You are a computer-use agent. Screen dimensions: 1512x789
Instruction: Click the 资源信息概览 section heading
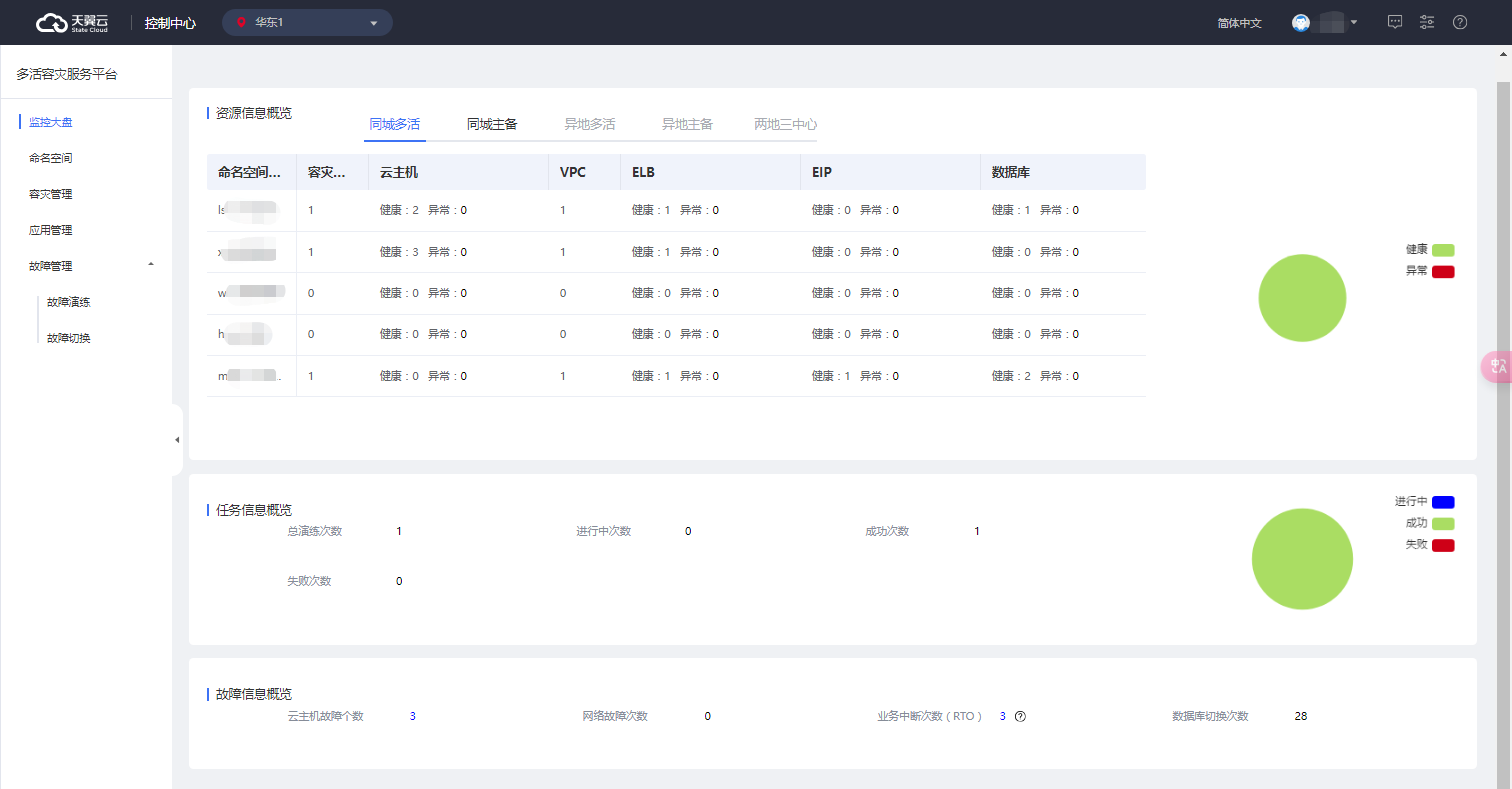point(254,113)
